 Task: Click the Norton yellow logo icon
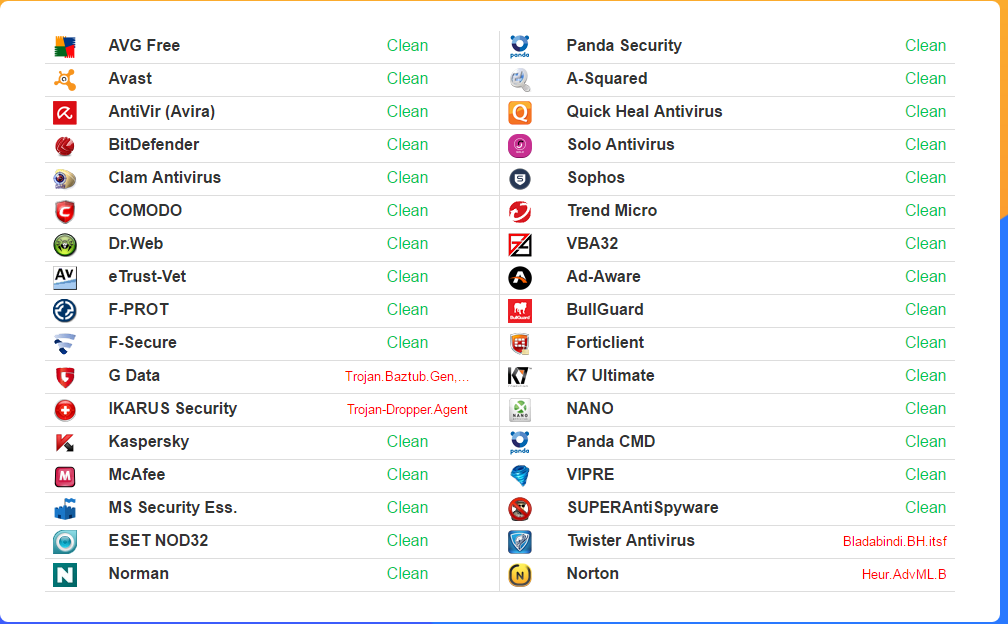520,575
